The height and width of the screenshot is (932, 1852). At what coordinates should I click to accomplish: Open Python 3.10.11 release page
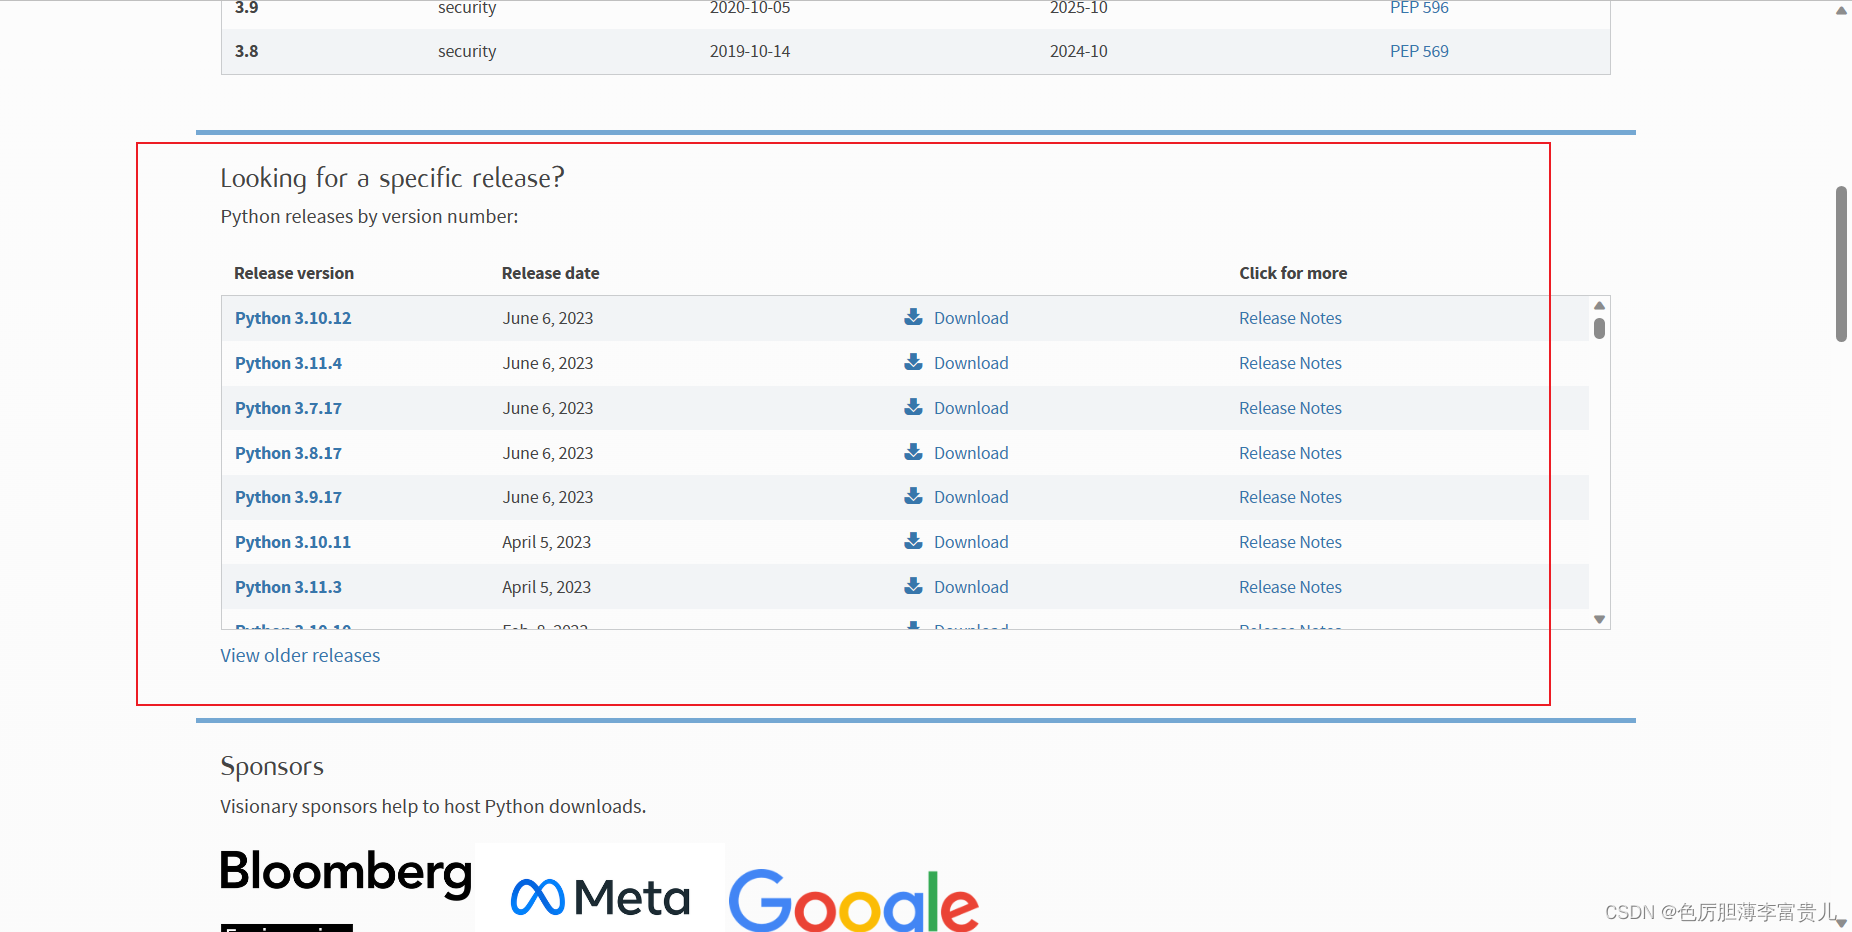coord(293,542)
